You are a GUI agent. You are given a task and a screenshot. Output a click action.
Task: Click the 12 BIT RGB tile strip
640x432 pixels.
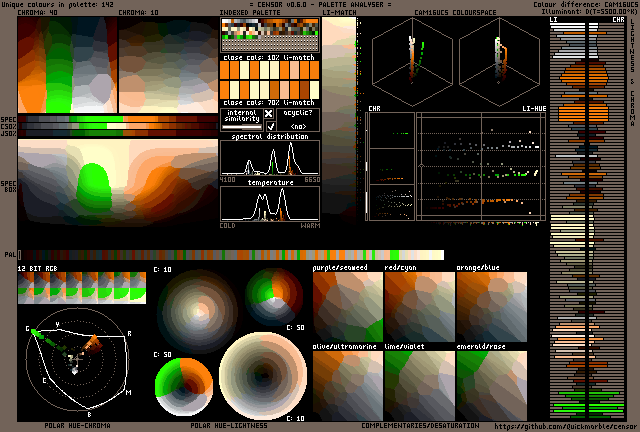[x=80, y=287]
